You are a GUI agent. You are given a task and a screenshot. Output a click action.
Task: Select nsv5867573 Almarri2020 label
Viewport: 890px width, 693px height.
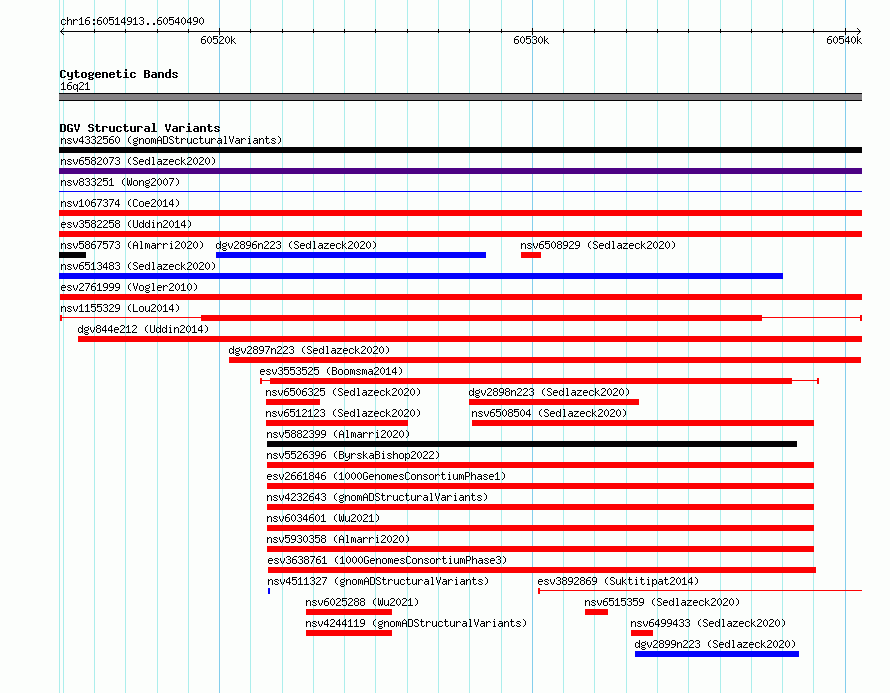132,245
